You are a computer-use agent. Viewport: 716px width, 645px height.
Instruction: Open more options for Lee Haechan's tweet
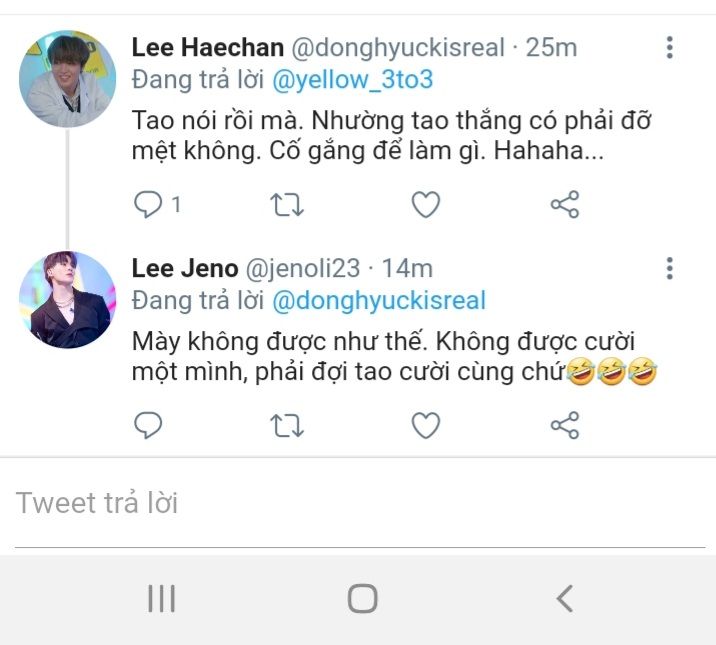click(x=669, y=47)
